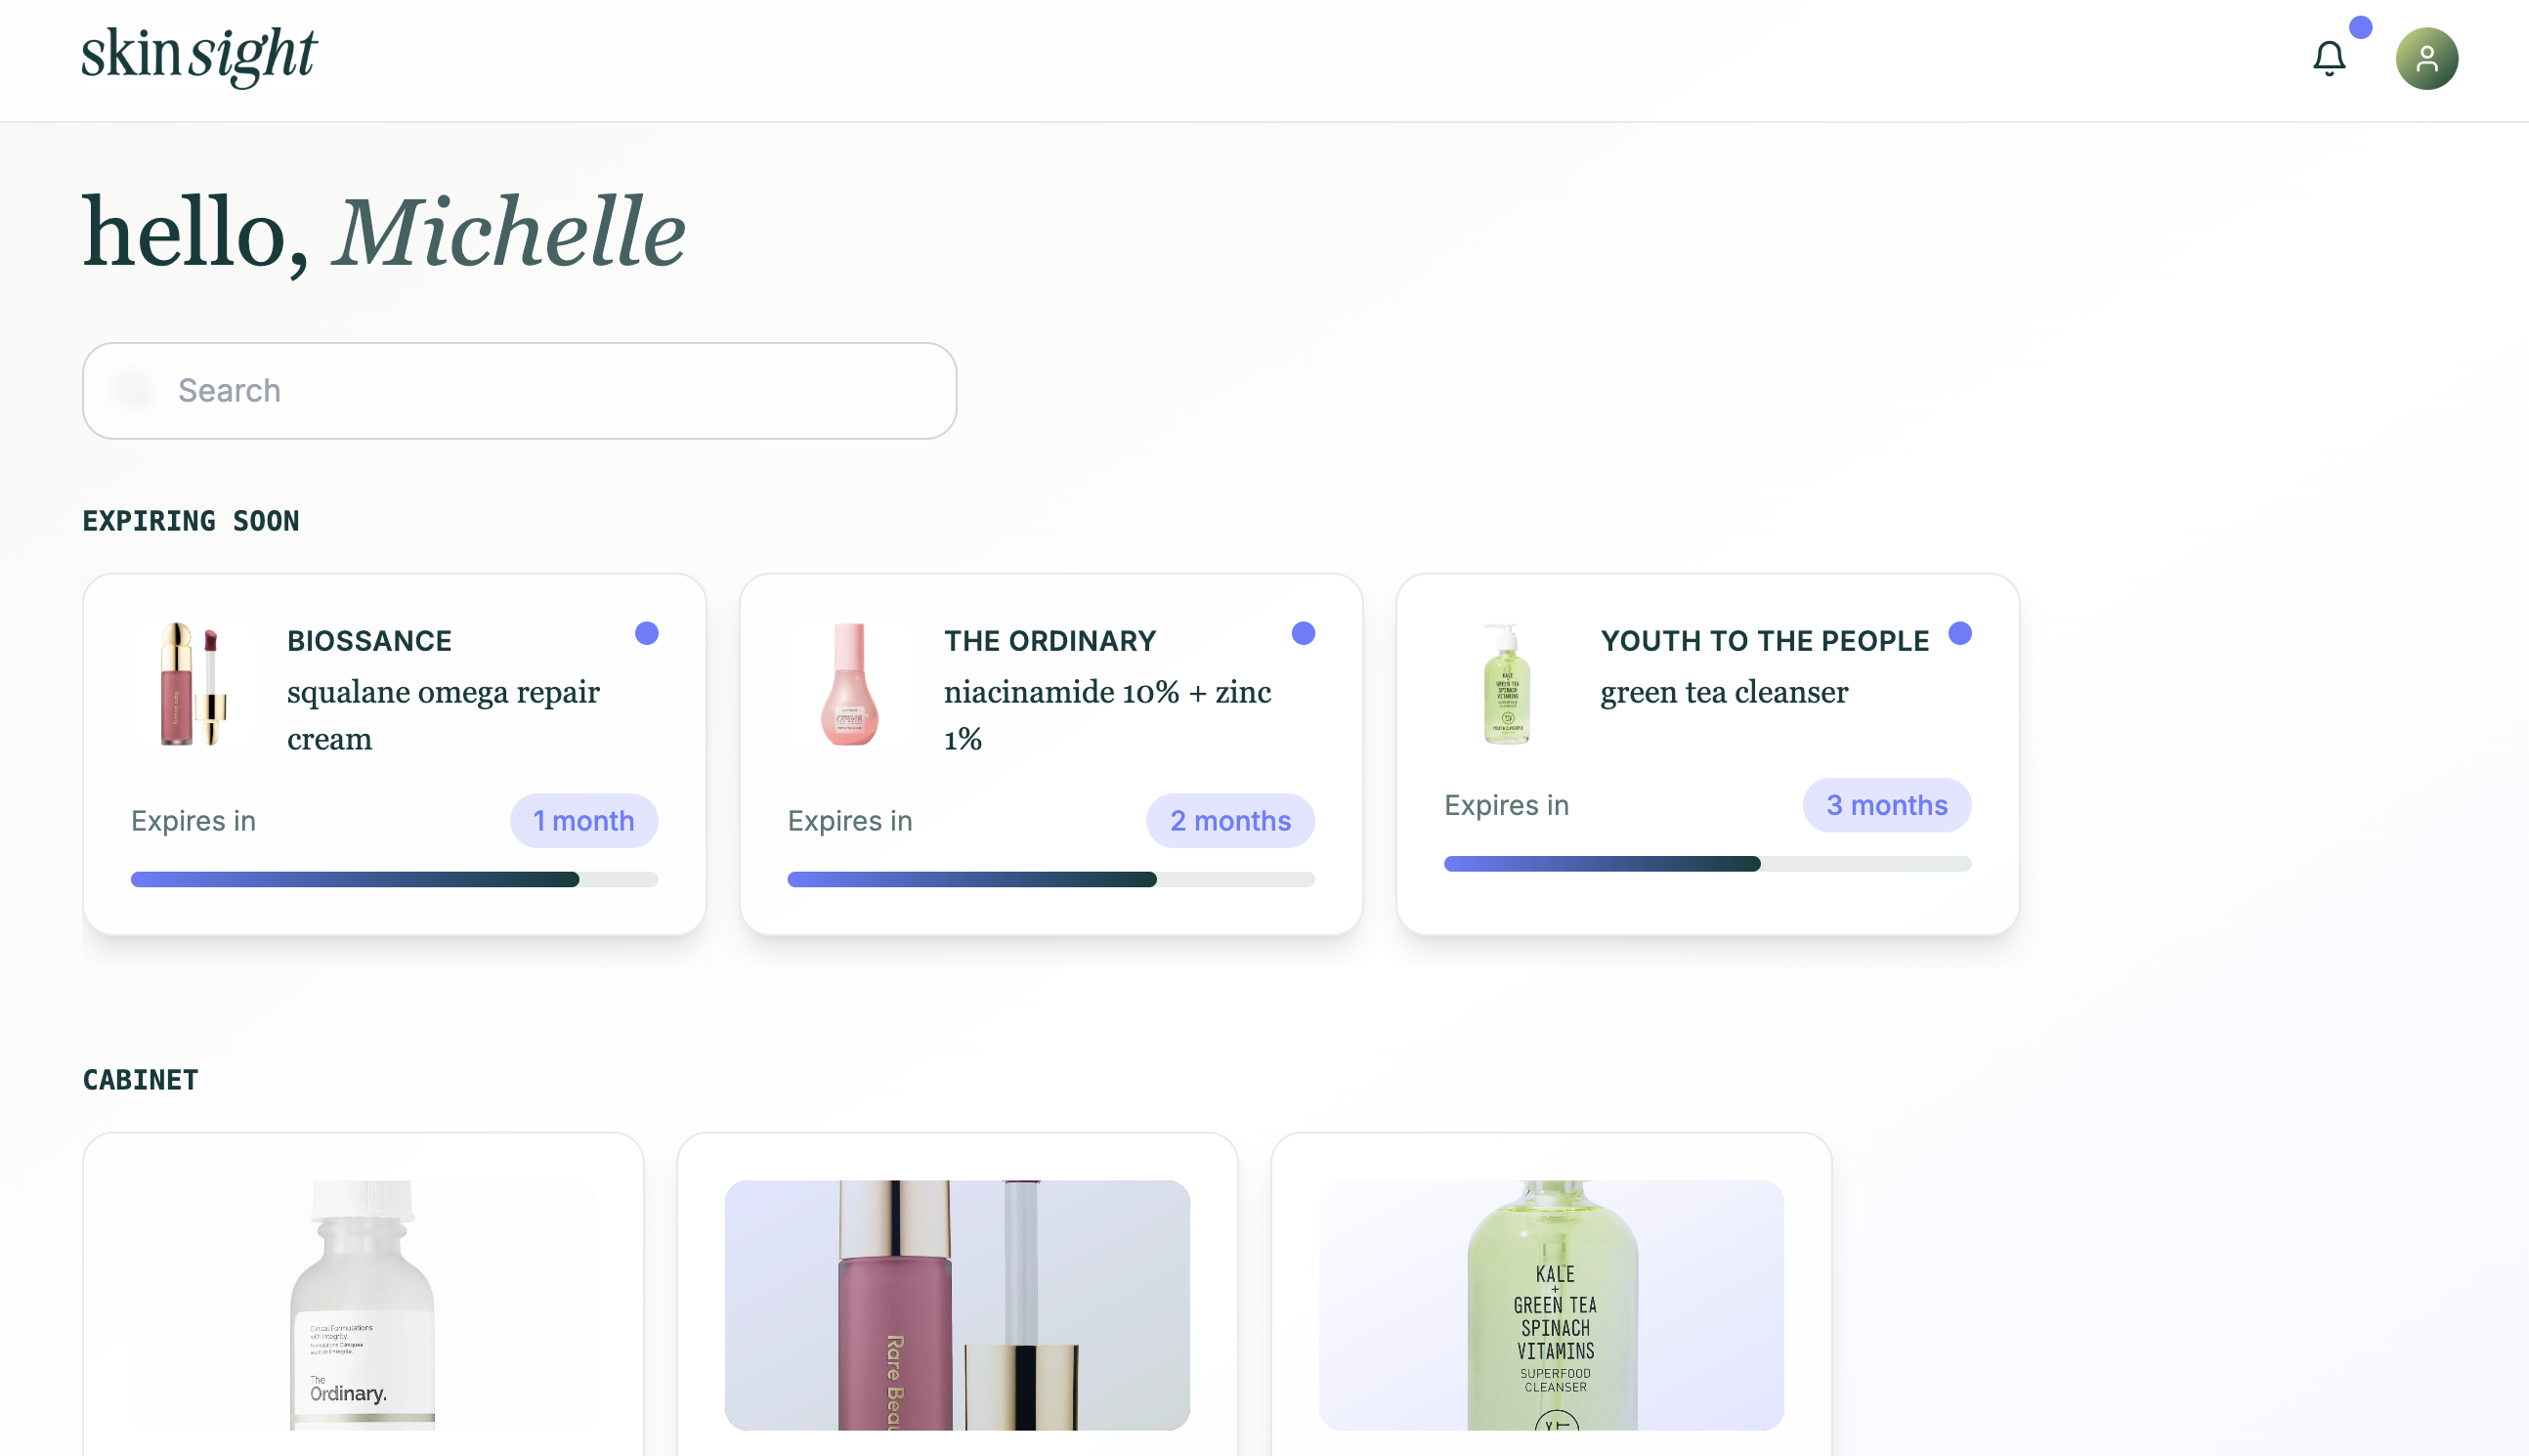Open the Rare Beauty cabinet thumbnail

957,1304
